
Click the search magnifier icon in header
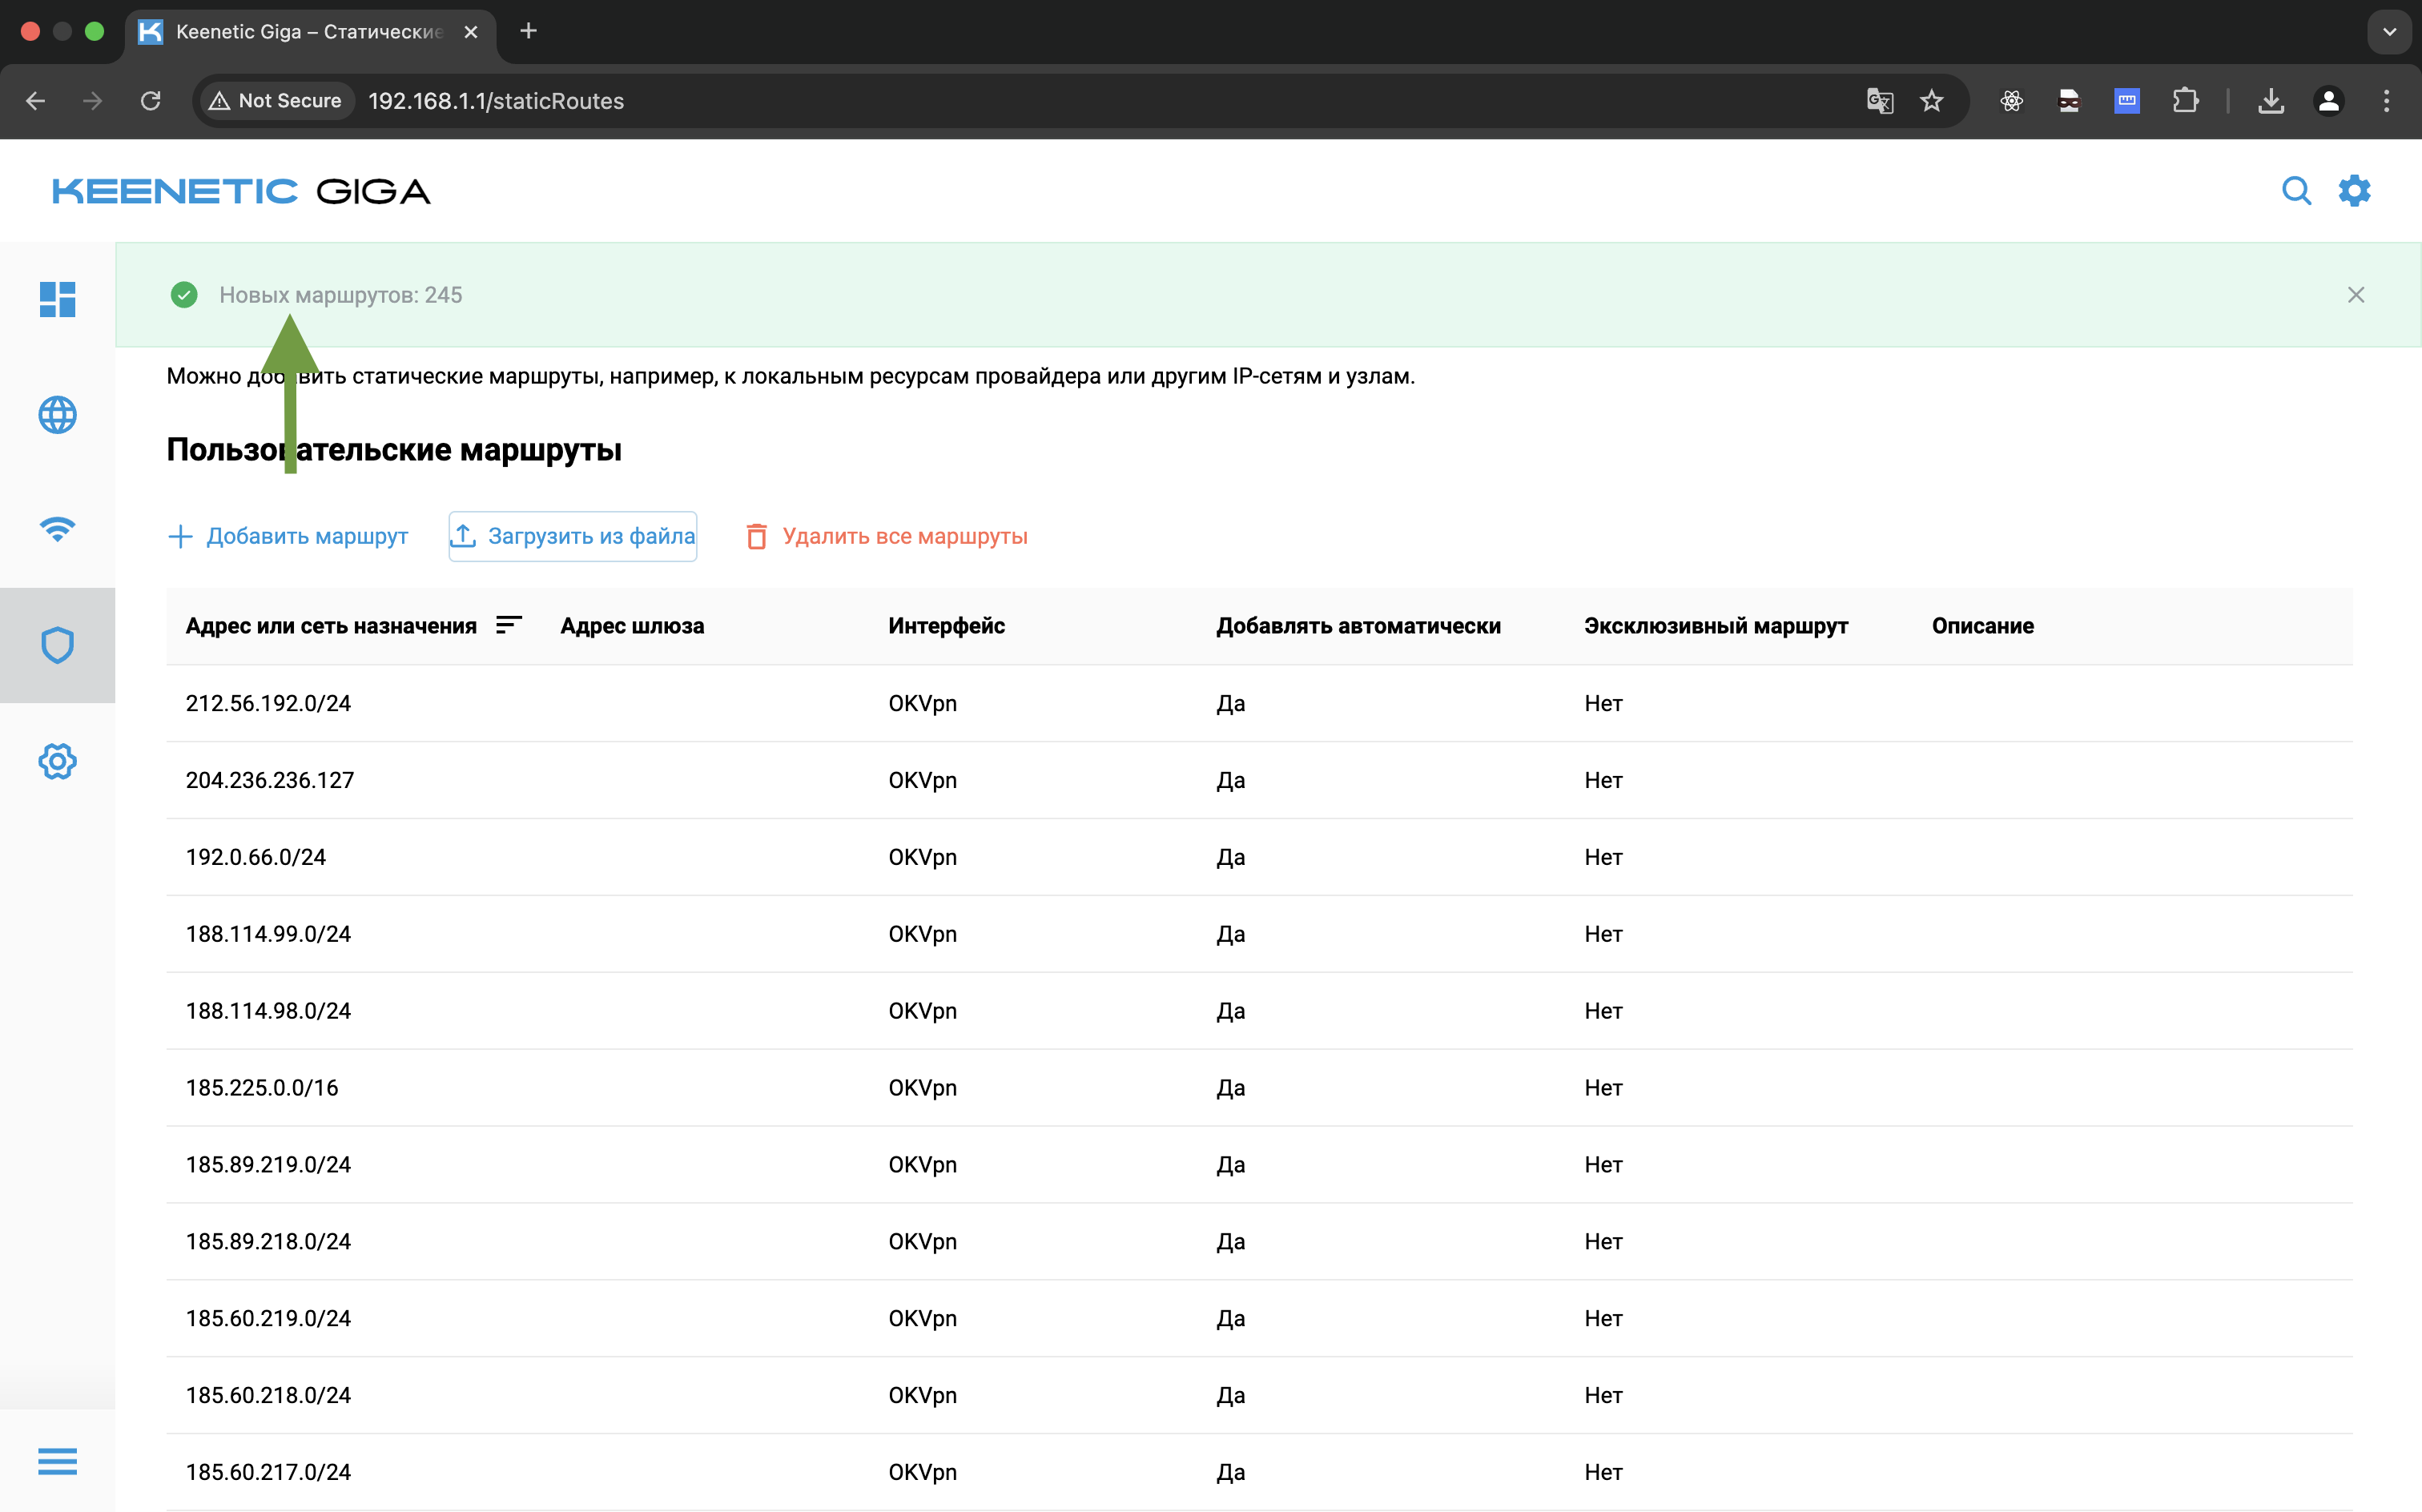click(2296, 191)
